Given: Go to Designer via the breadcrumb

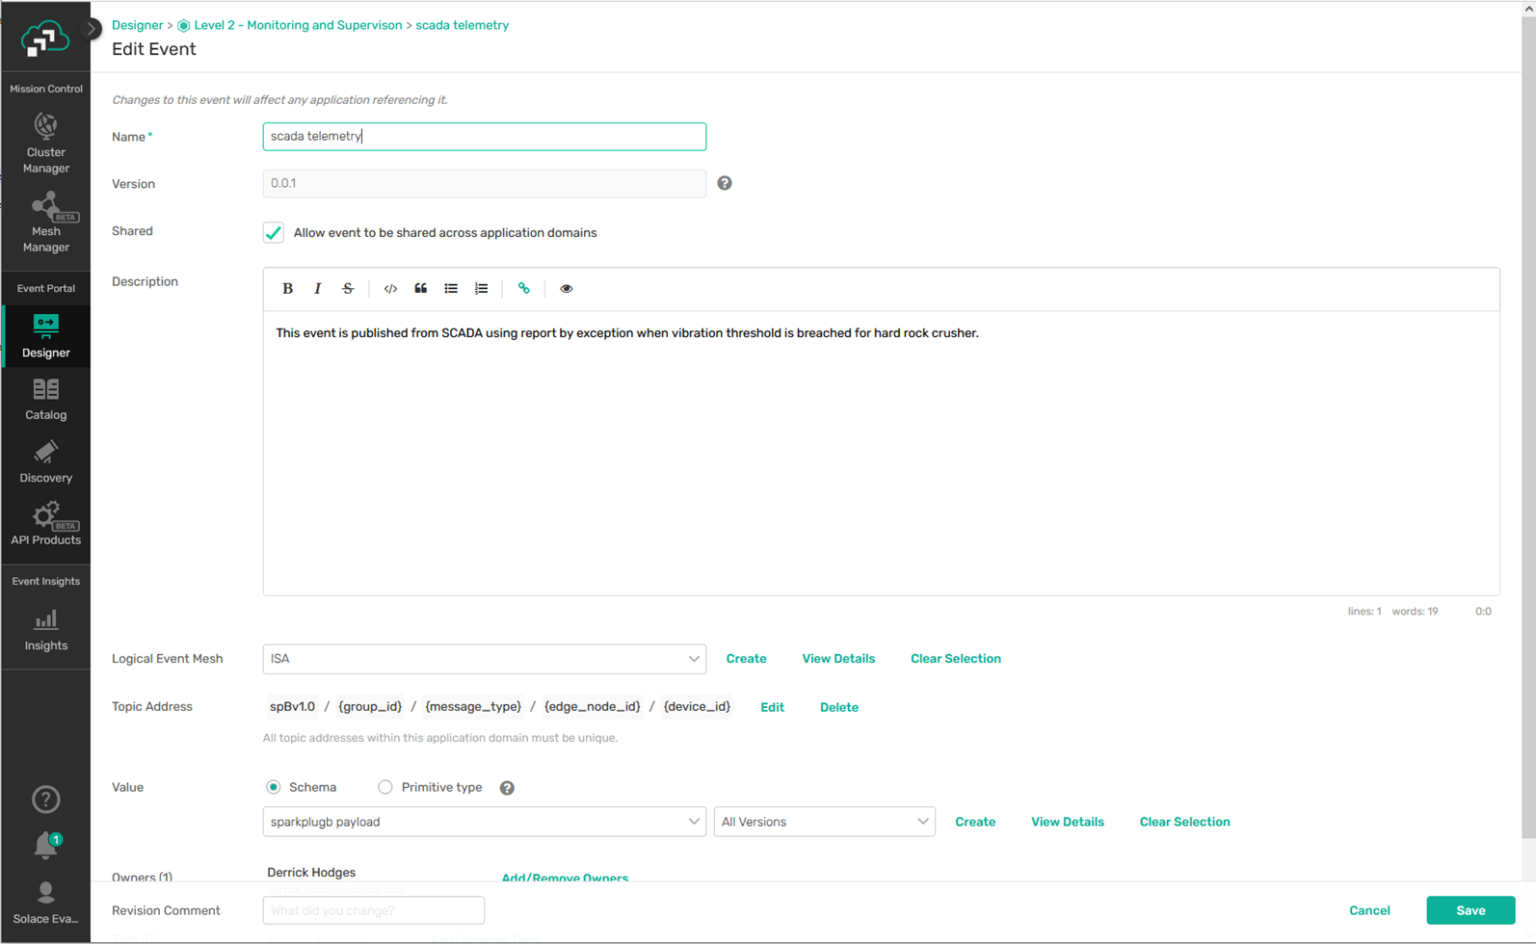Looking at the screenshot, I should click(137, 25).
